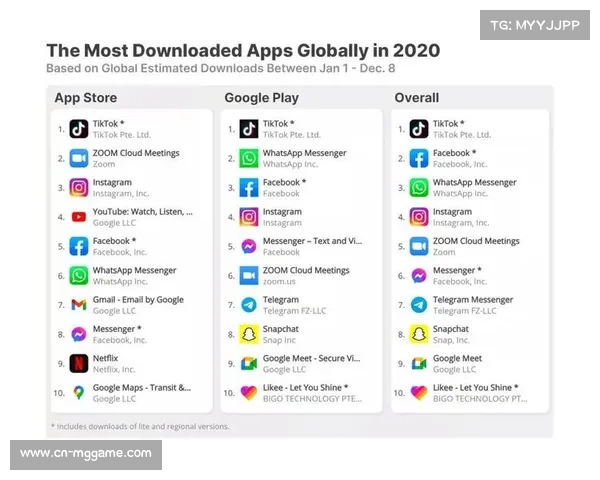Click the Netflix icon in App Store list
This screenshot has width=600, height=480.
pyautogui.click(x=79, y=363)
